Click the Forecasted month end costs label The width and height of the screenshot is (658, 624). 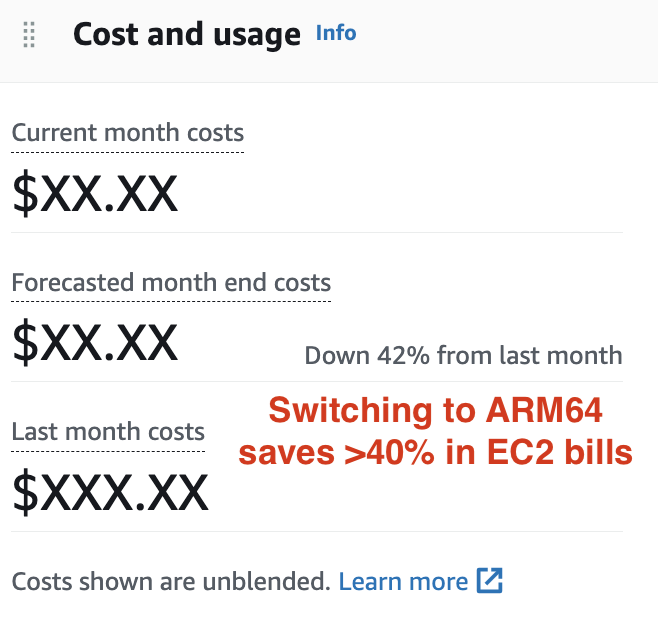point(171,283)
